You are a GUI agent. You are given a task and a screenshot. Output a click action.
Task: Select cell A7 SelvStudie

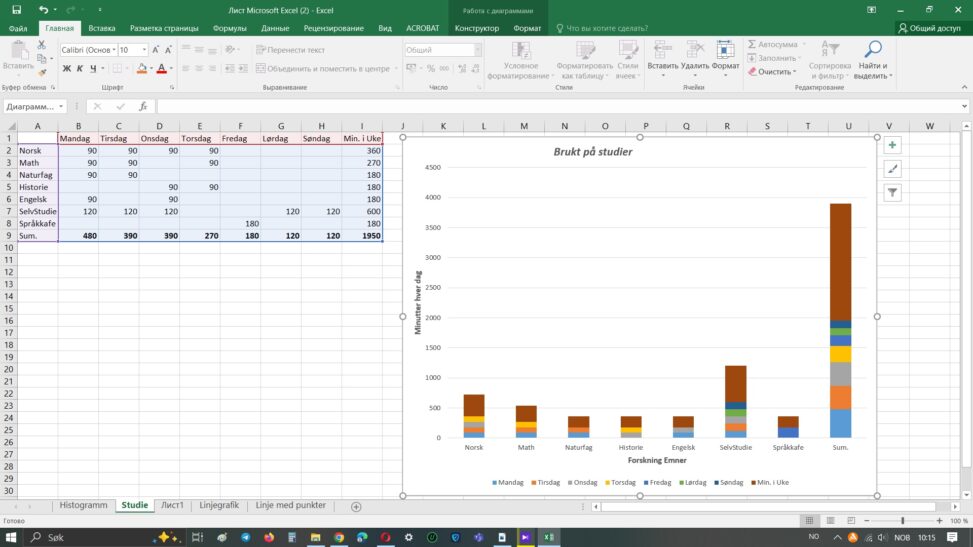[37, 211]
